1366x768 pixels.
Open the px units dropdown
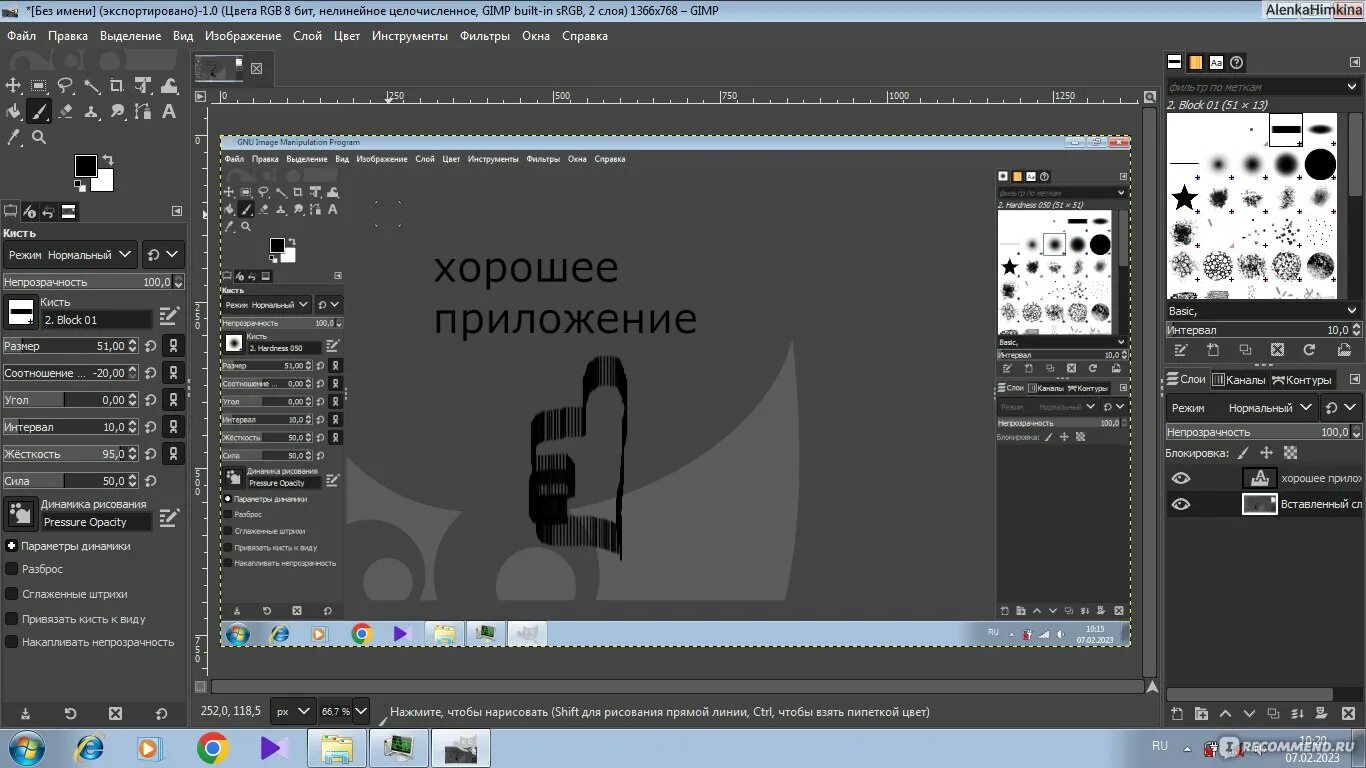tap(292, 711)
